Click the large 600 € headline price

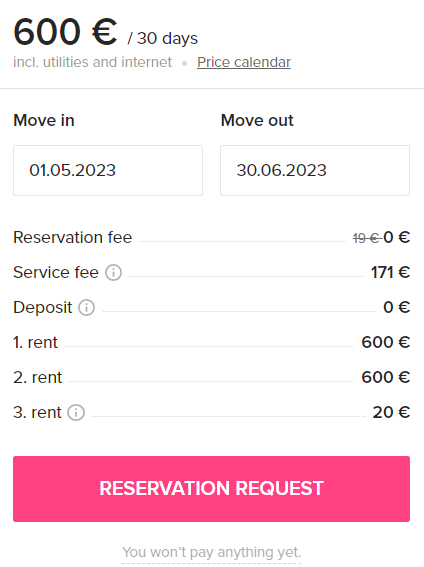pyautogui.click(x=65, y=32)
